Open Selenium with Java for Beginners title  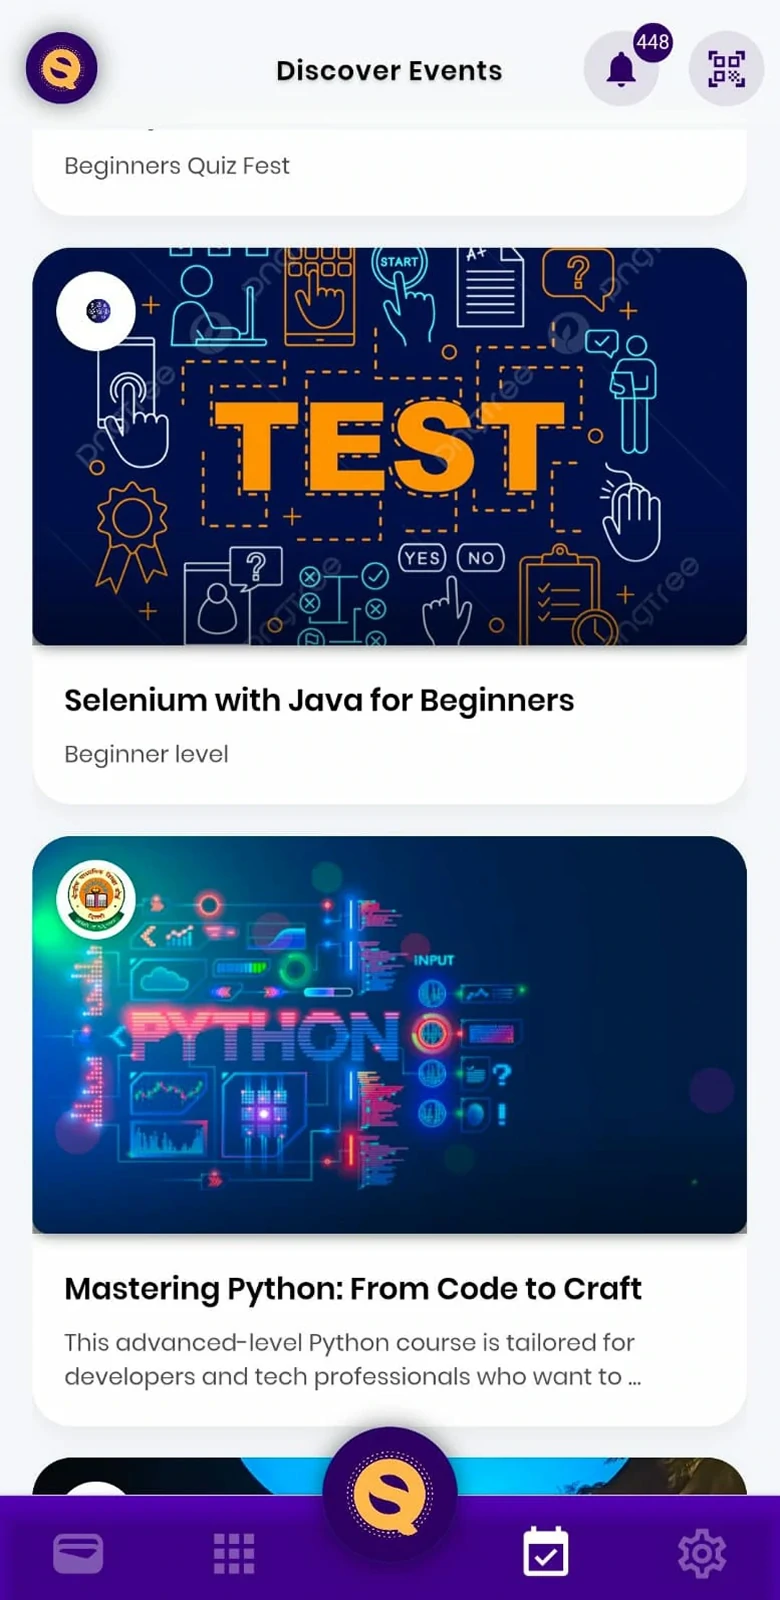[319, 700]
